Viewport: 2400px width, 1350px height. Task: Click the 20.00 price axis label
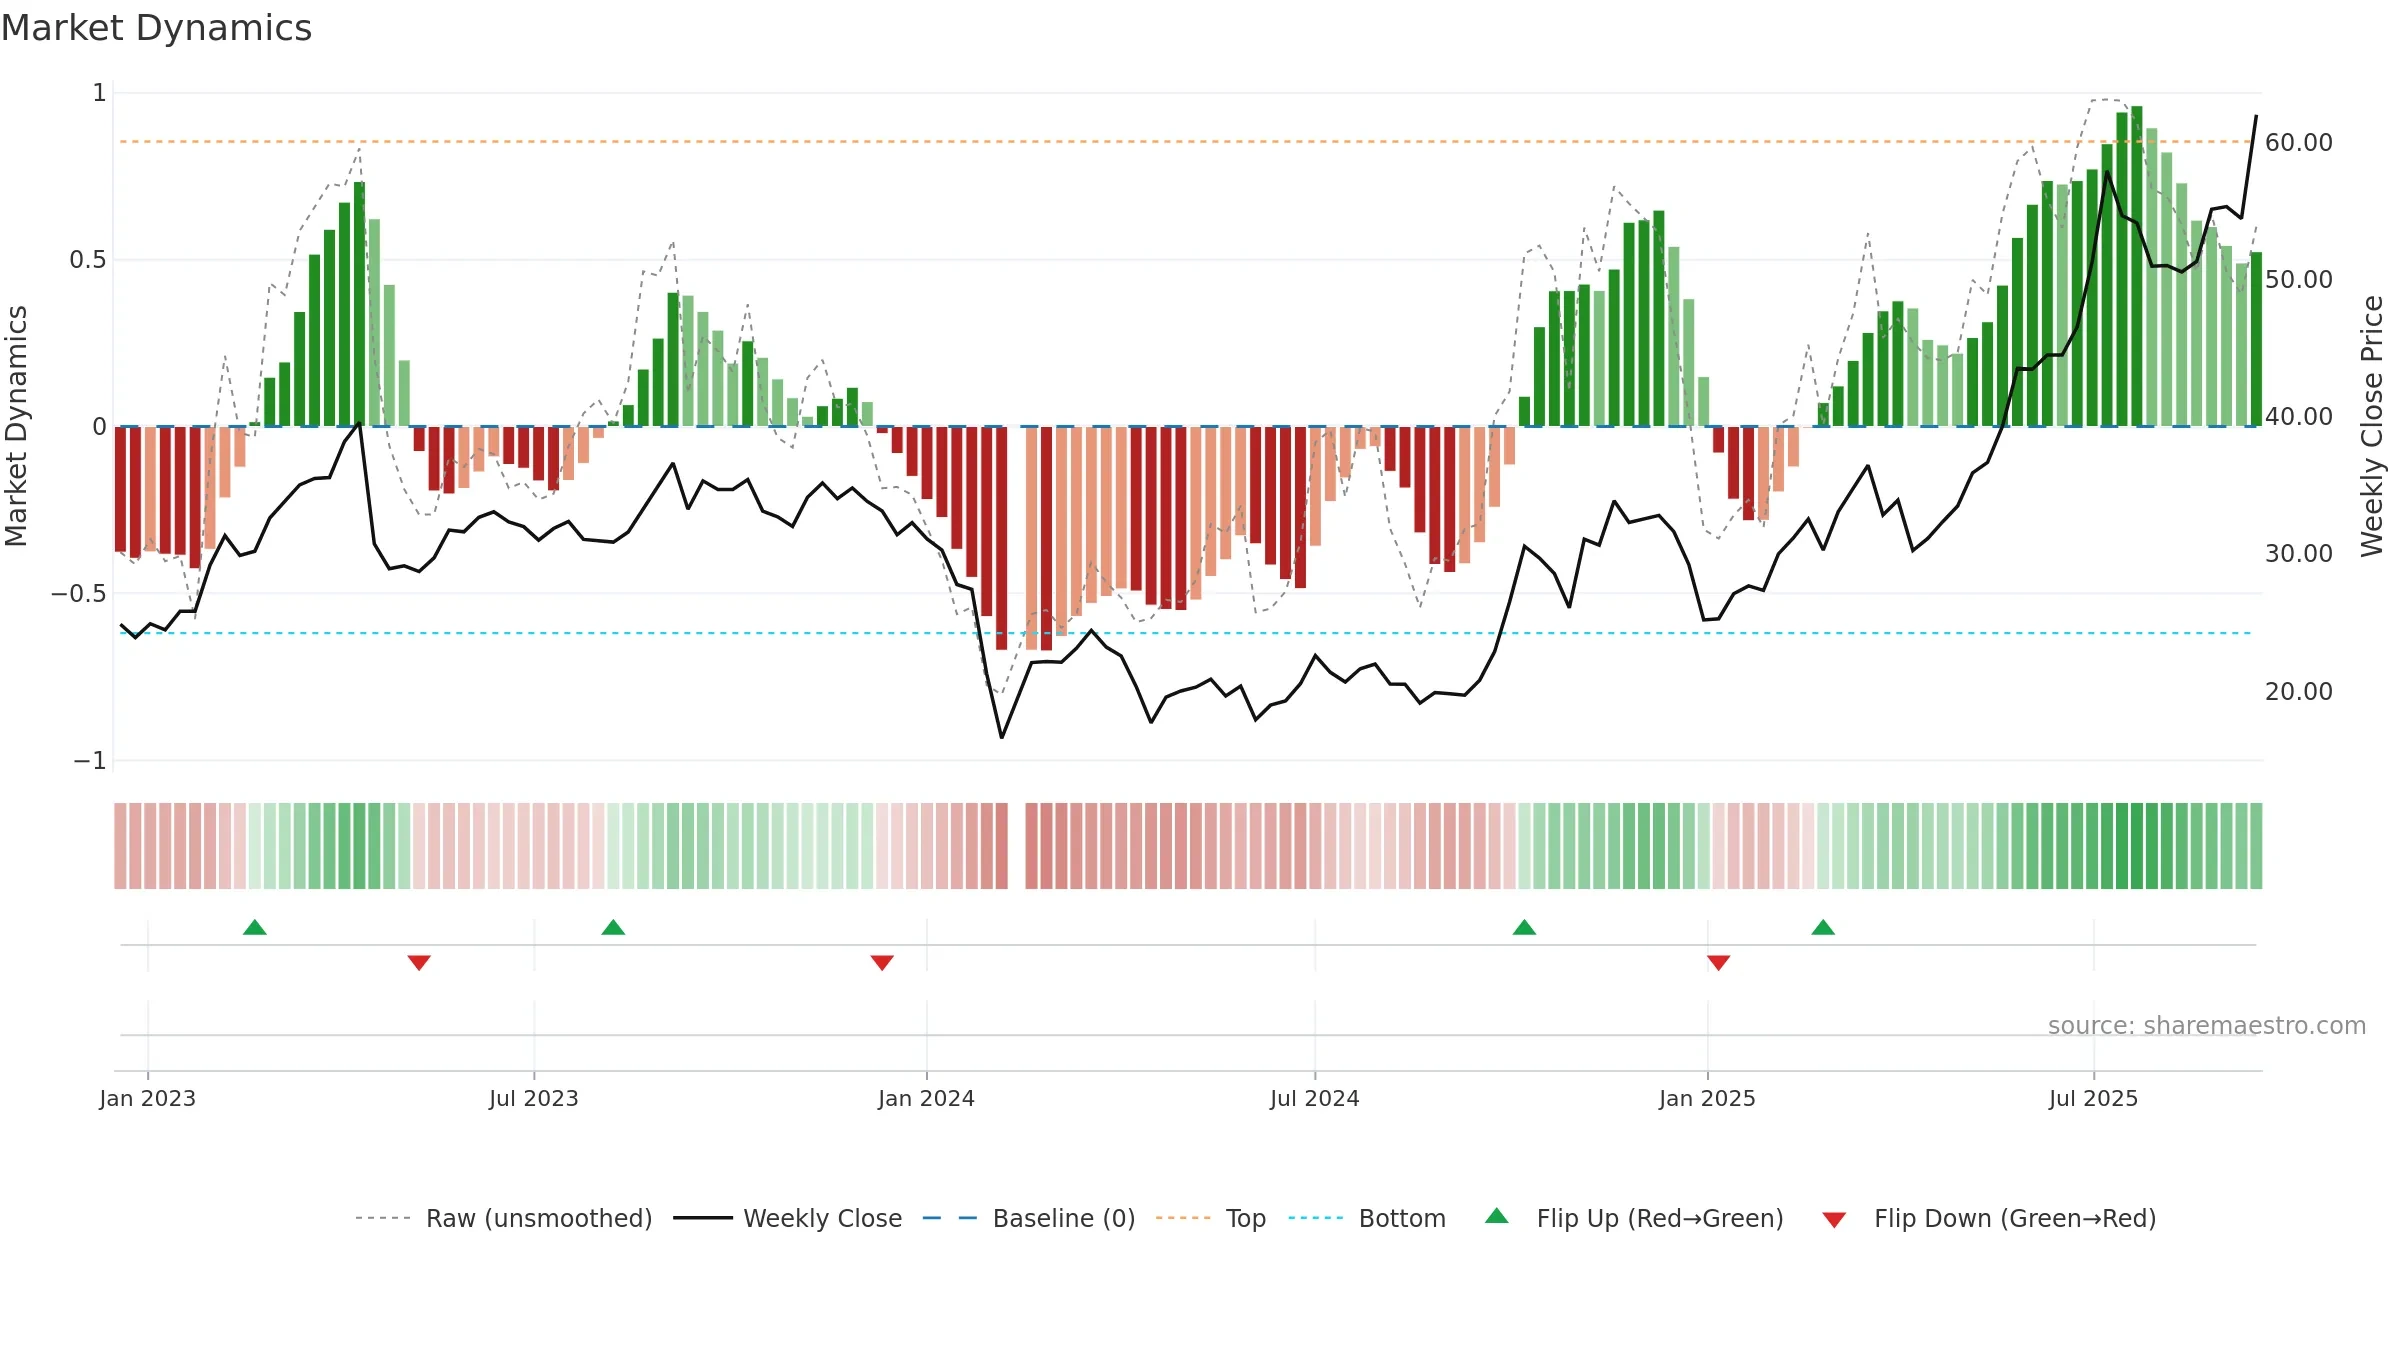(x=2299, y=692)
